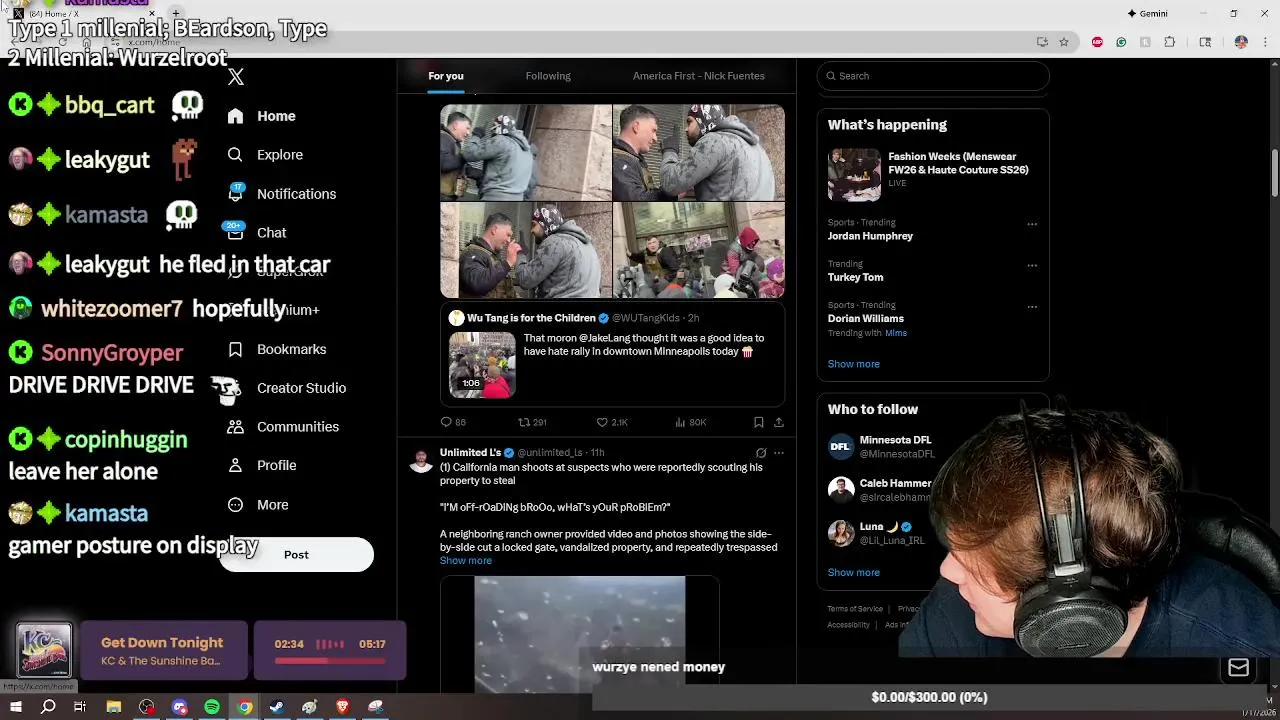Switch to the For you tab
This screenshot has width=1280, height=720.
point(446,76)
